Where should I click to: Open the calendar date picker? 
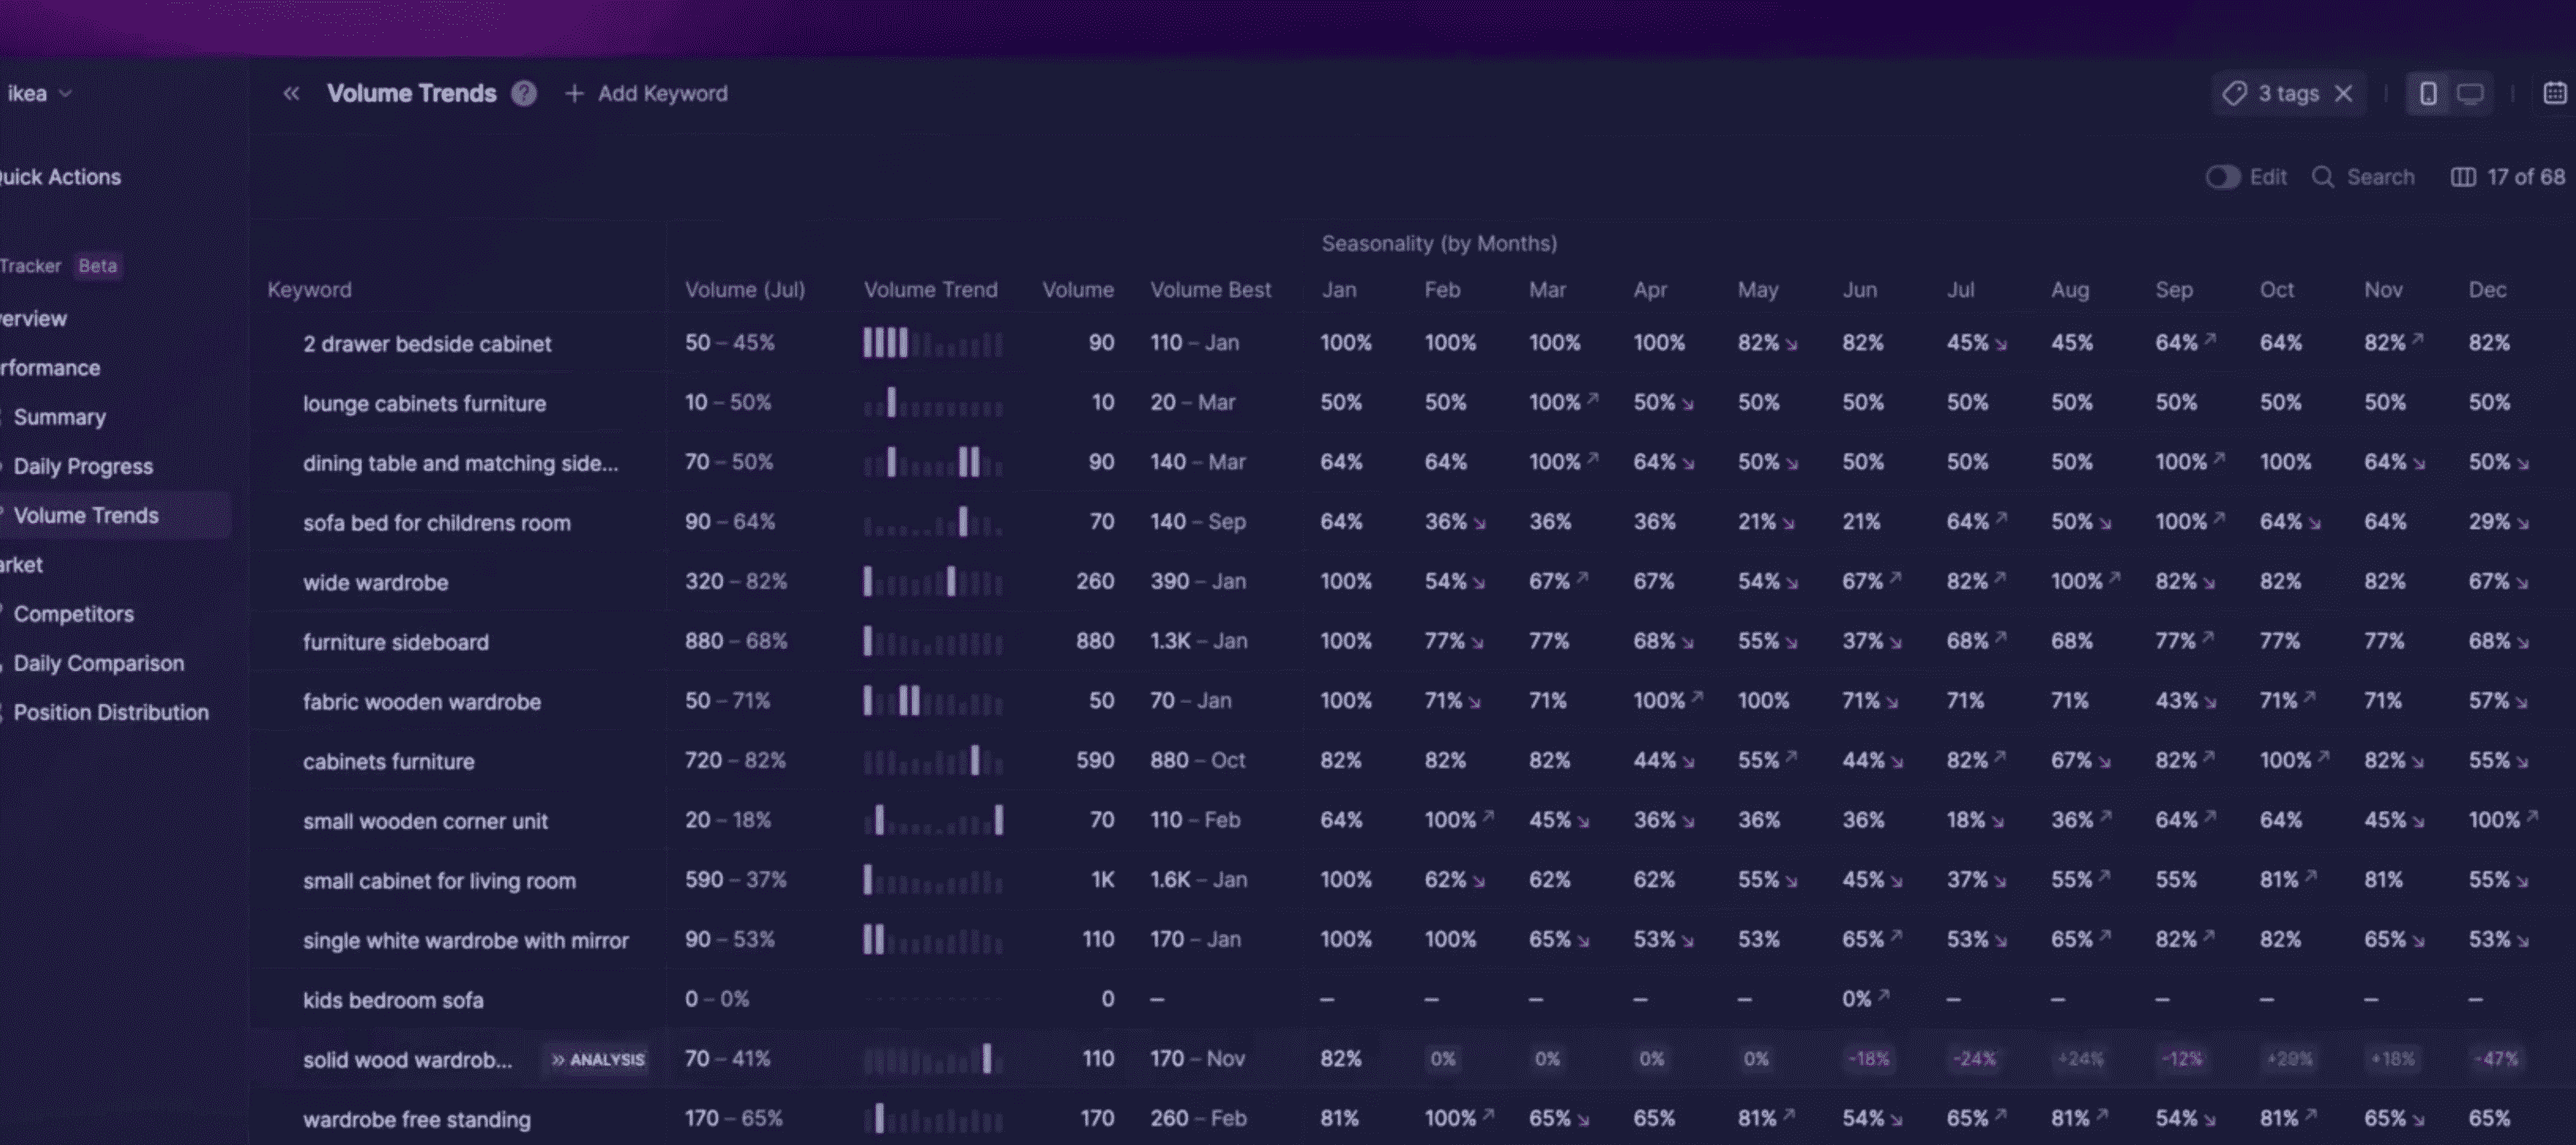tap(2554, 94)
